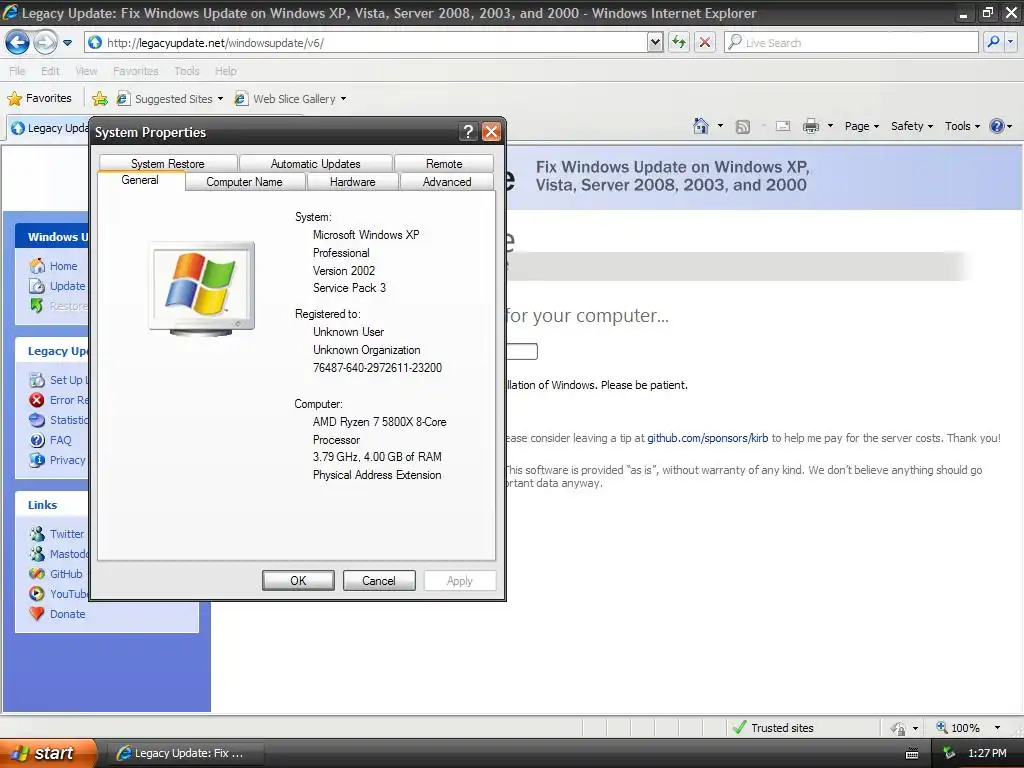Switch to the Hardware tab
The width and height of the screenshot is (1024, 768).
(x=353, y=182)
